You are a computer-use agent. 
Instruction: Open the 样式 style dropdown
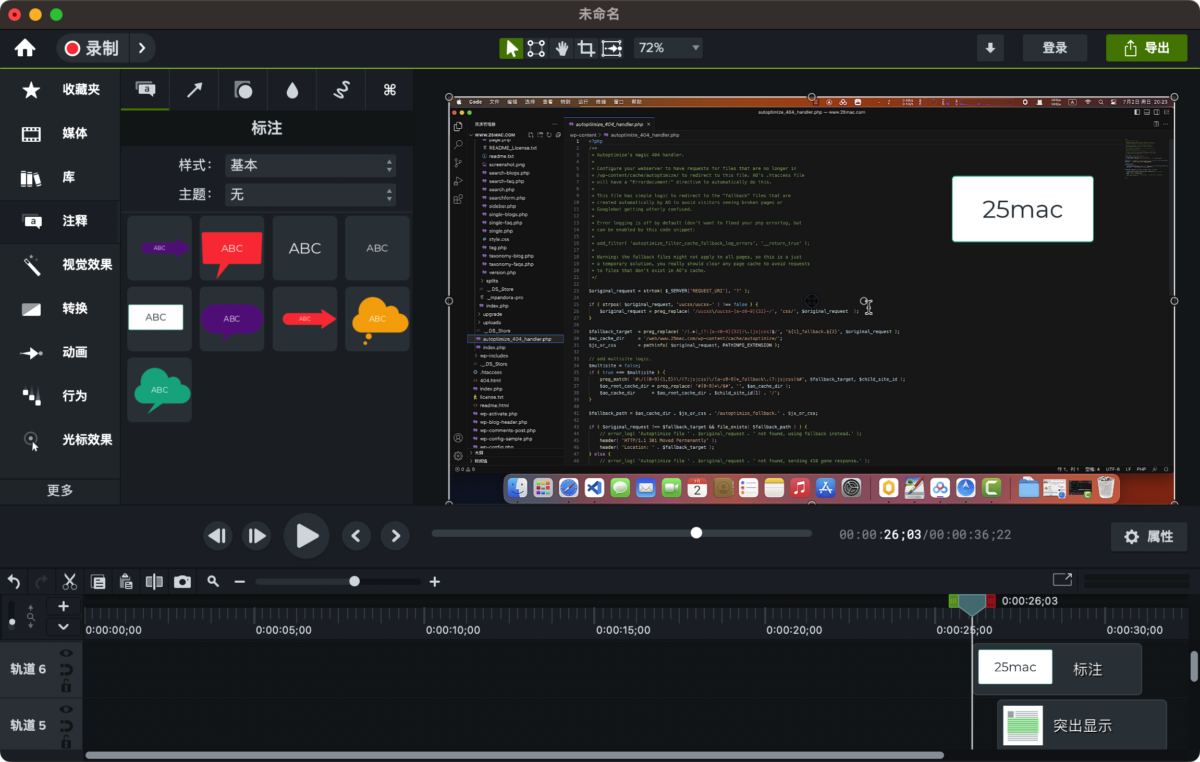pyautogui.click(x=310, y=165)
